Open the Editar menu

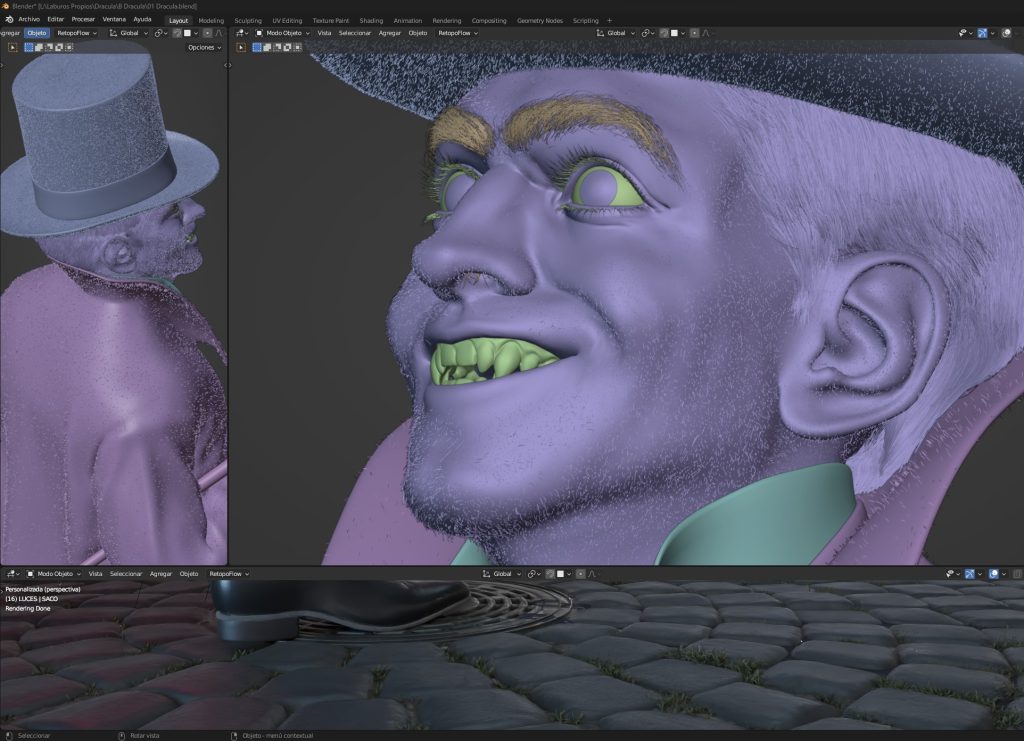pyautogui.click(x=56, y=20)
